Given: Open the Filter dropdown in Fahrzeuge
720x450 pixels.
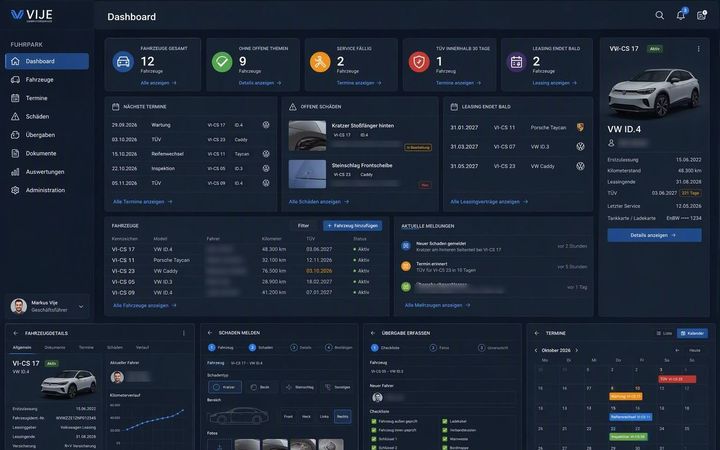Looking at the screenshot, I should (x=304, y=225).
